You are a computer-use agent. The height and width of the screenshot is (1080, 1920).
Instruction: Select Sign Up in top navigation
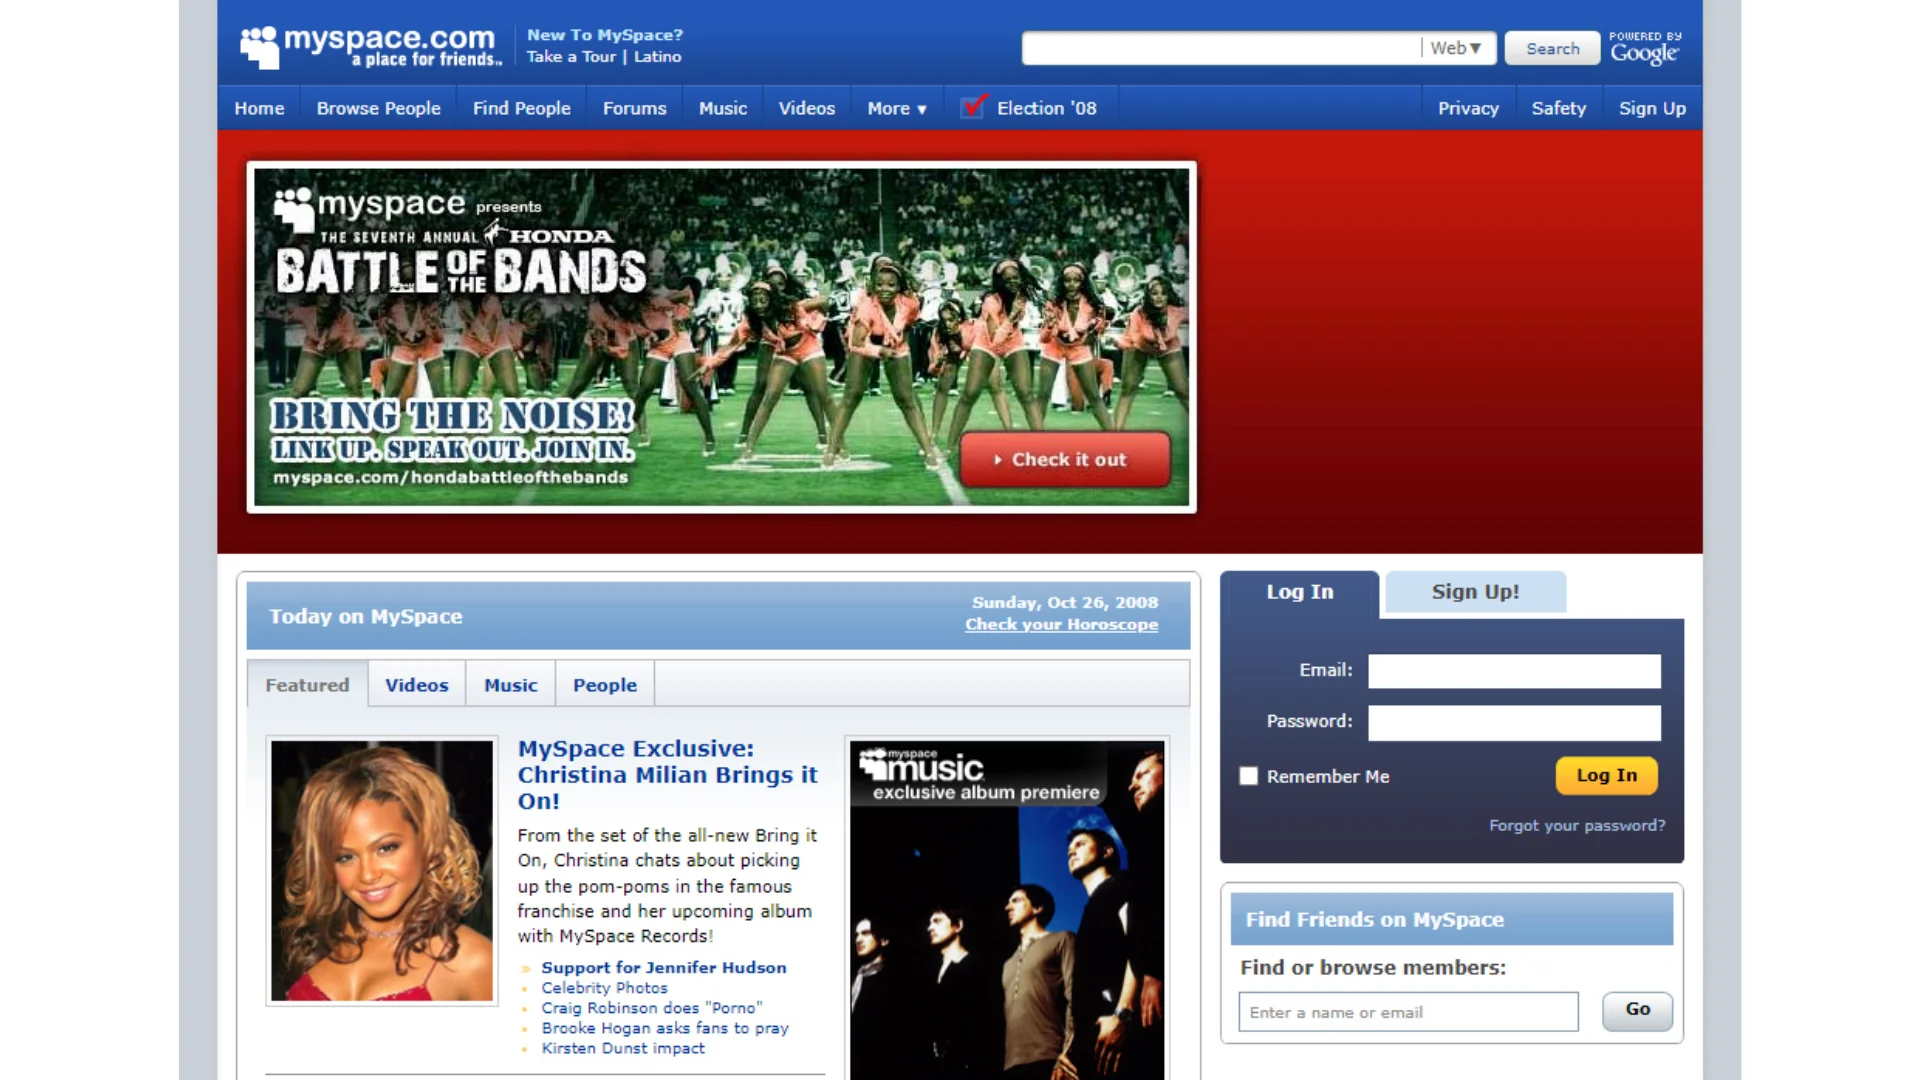click(x=1652, y=108)
